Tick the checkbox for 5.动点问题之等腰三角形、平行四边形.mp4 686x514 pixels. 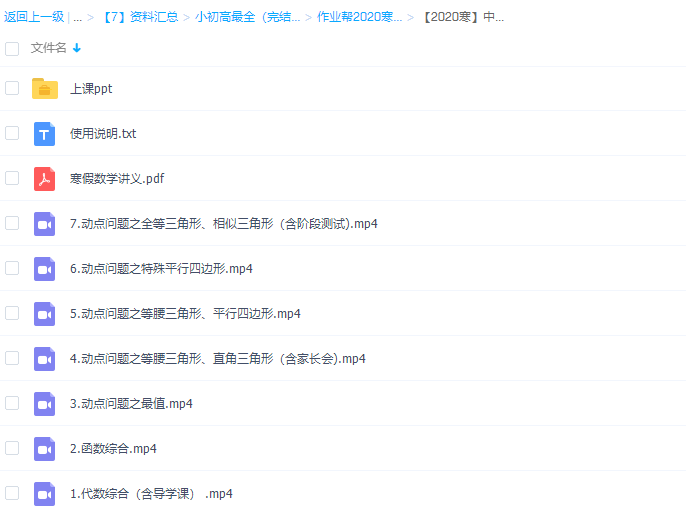12,313
